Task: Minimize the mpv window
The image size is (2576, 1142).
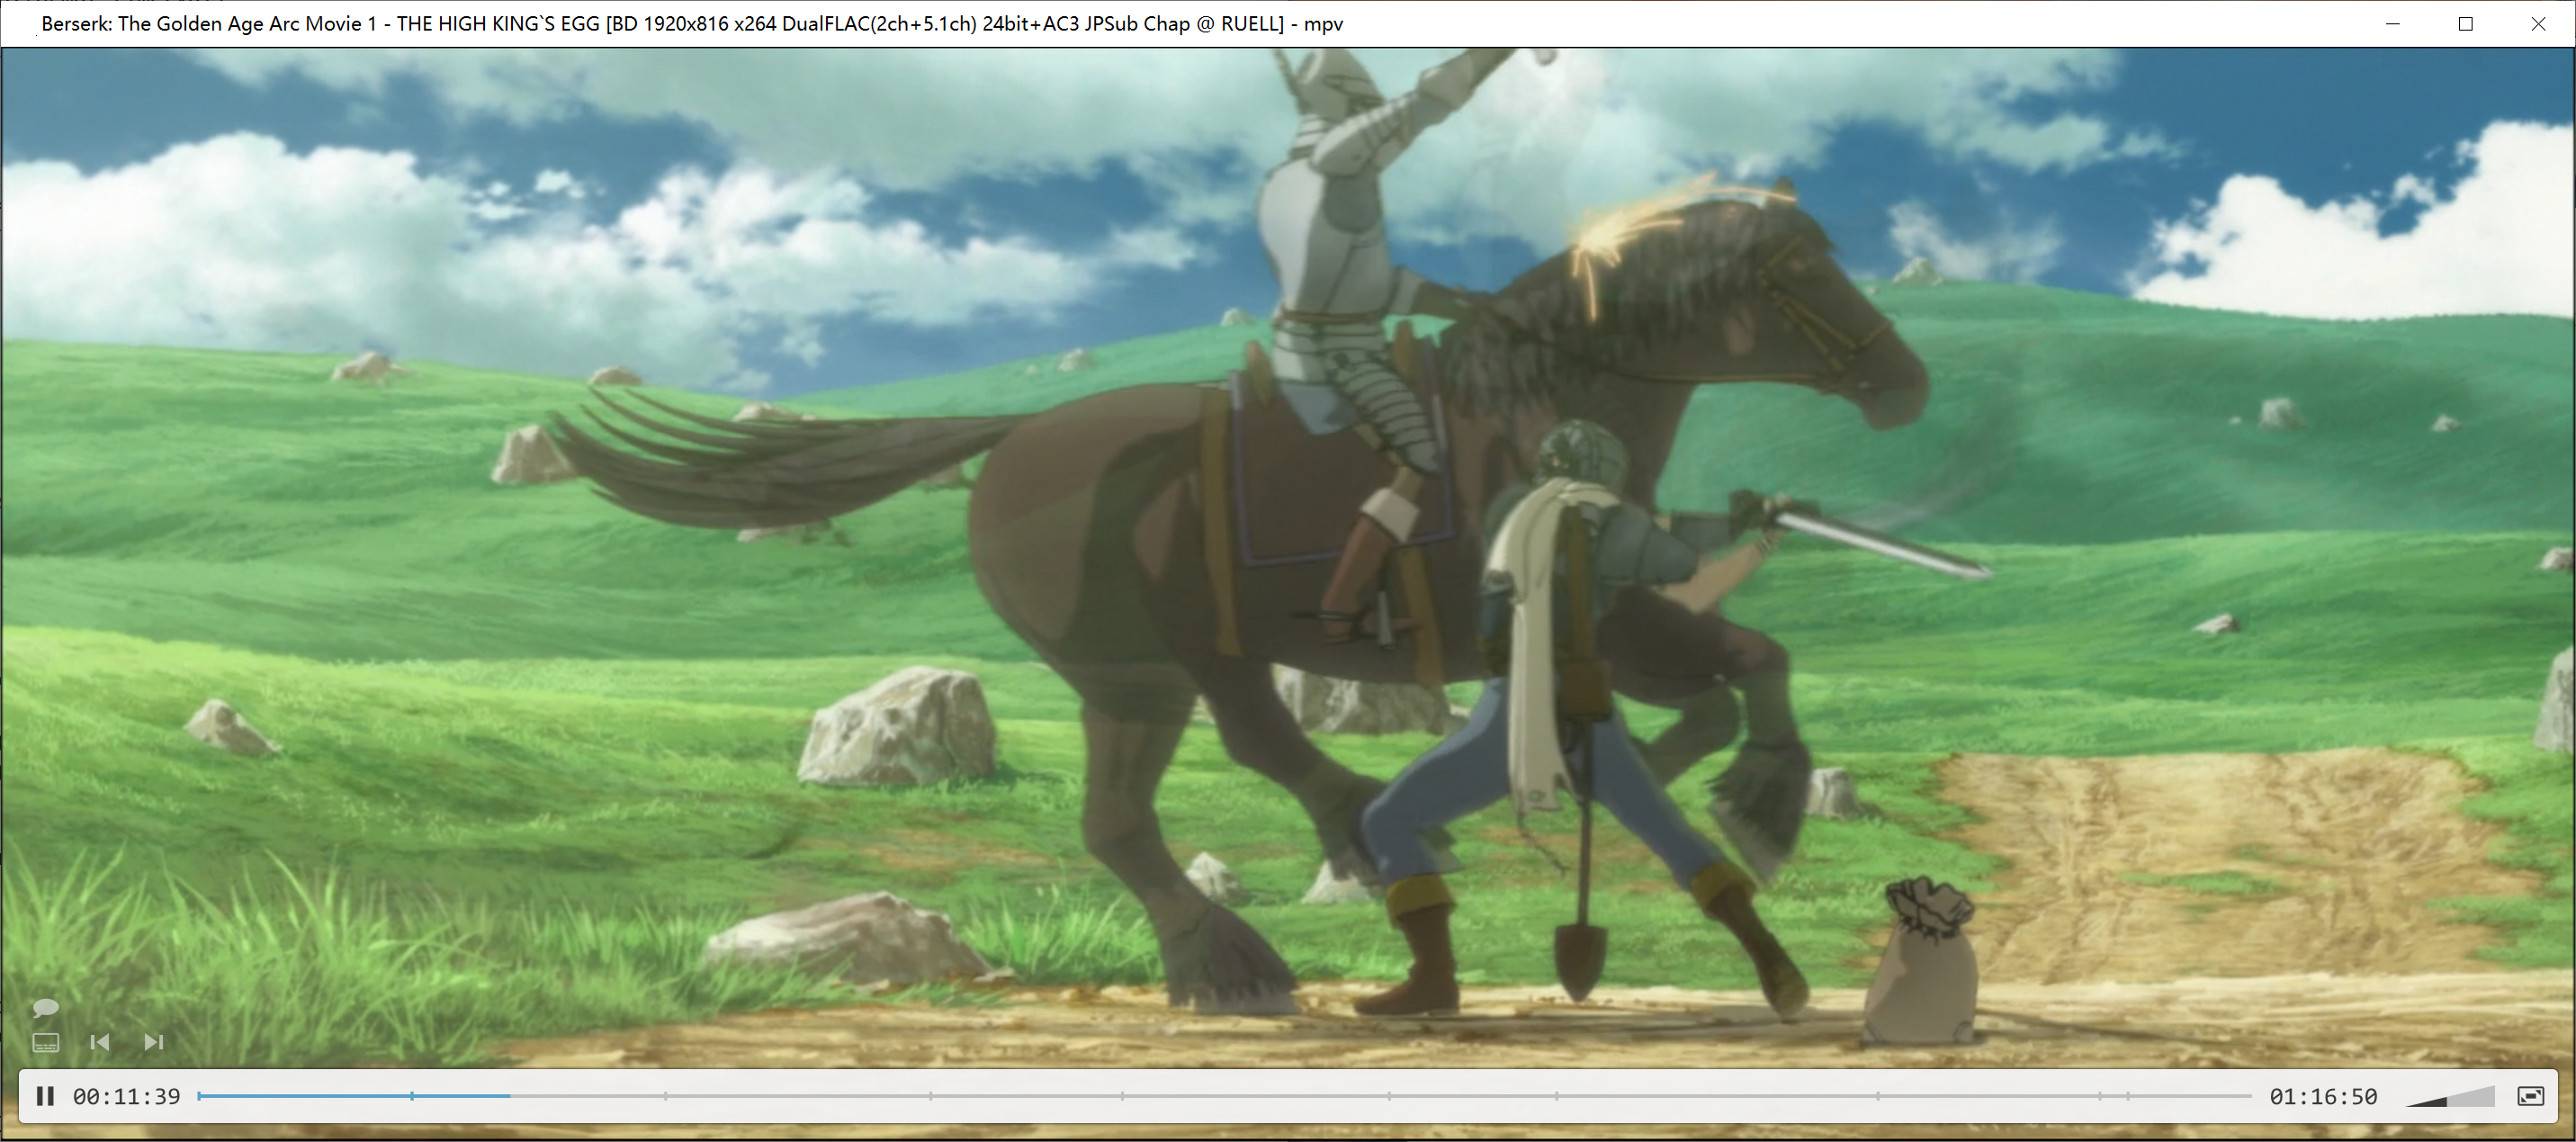Action: tap(2393, 24)
